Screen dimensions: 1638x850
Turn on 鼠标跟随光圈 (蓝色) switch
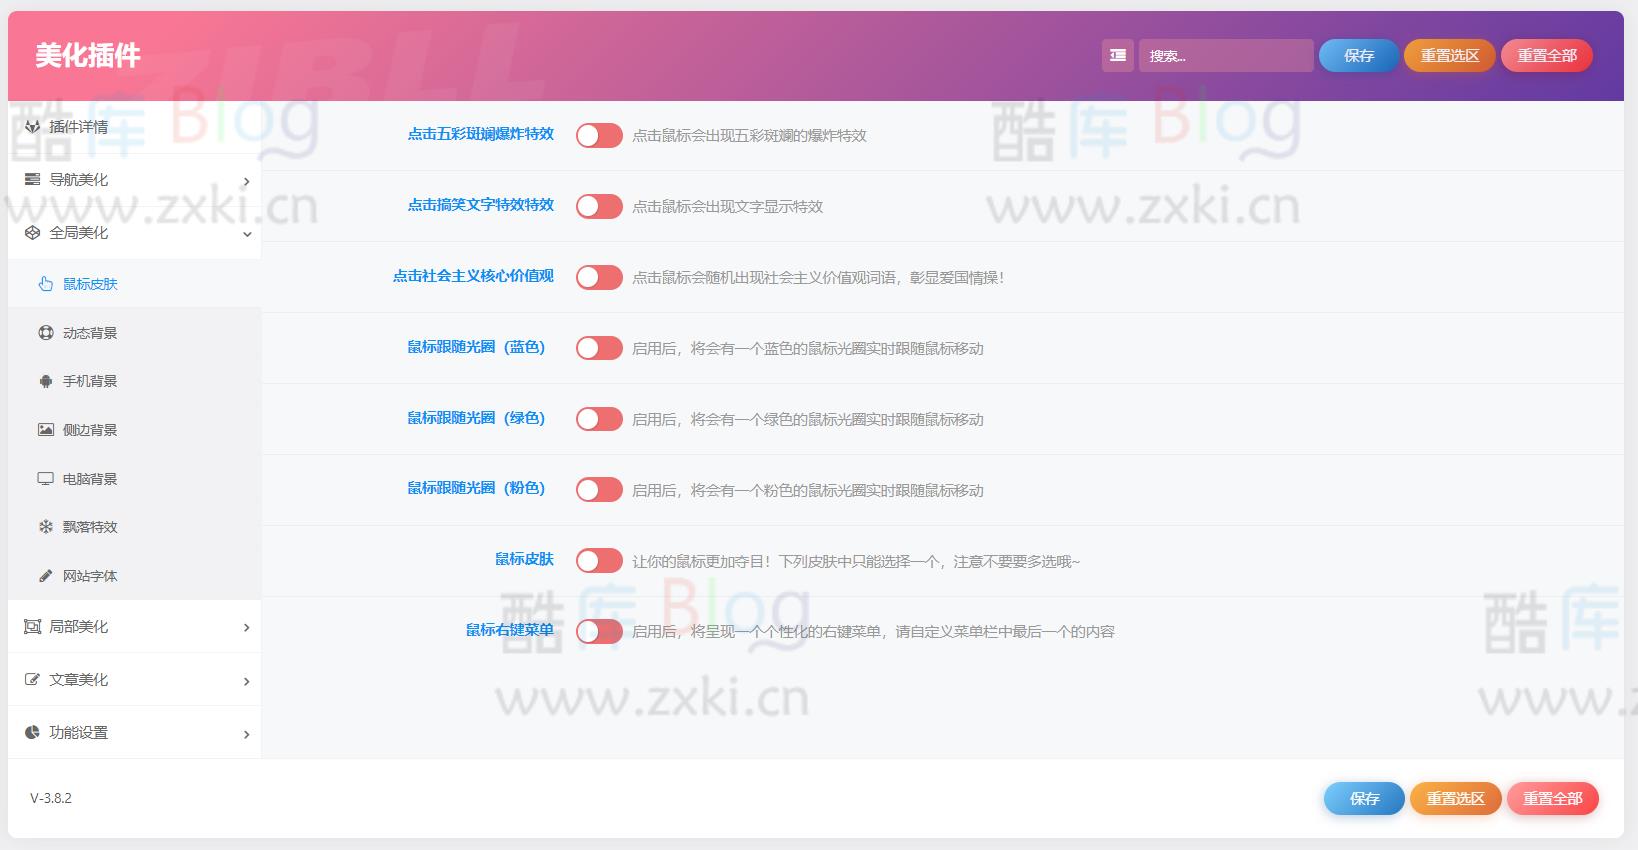pos(599,348)
